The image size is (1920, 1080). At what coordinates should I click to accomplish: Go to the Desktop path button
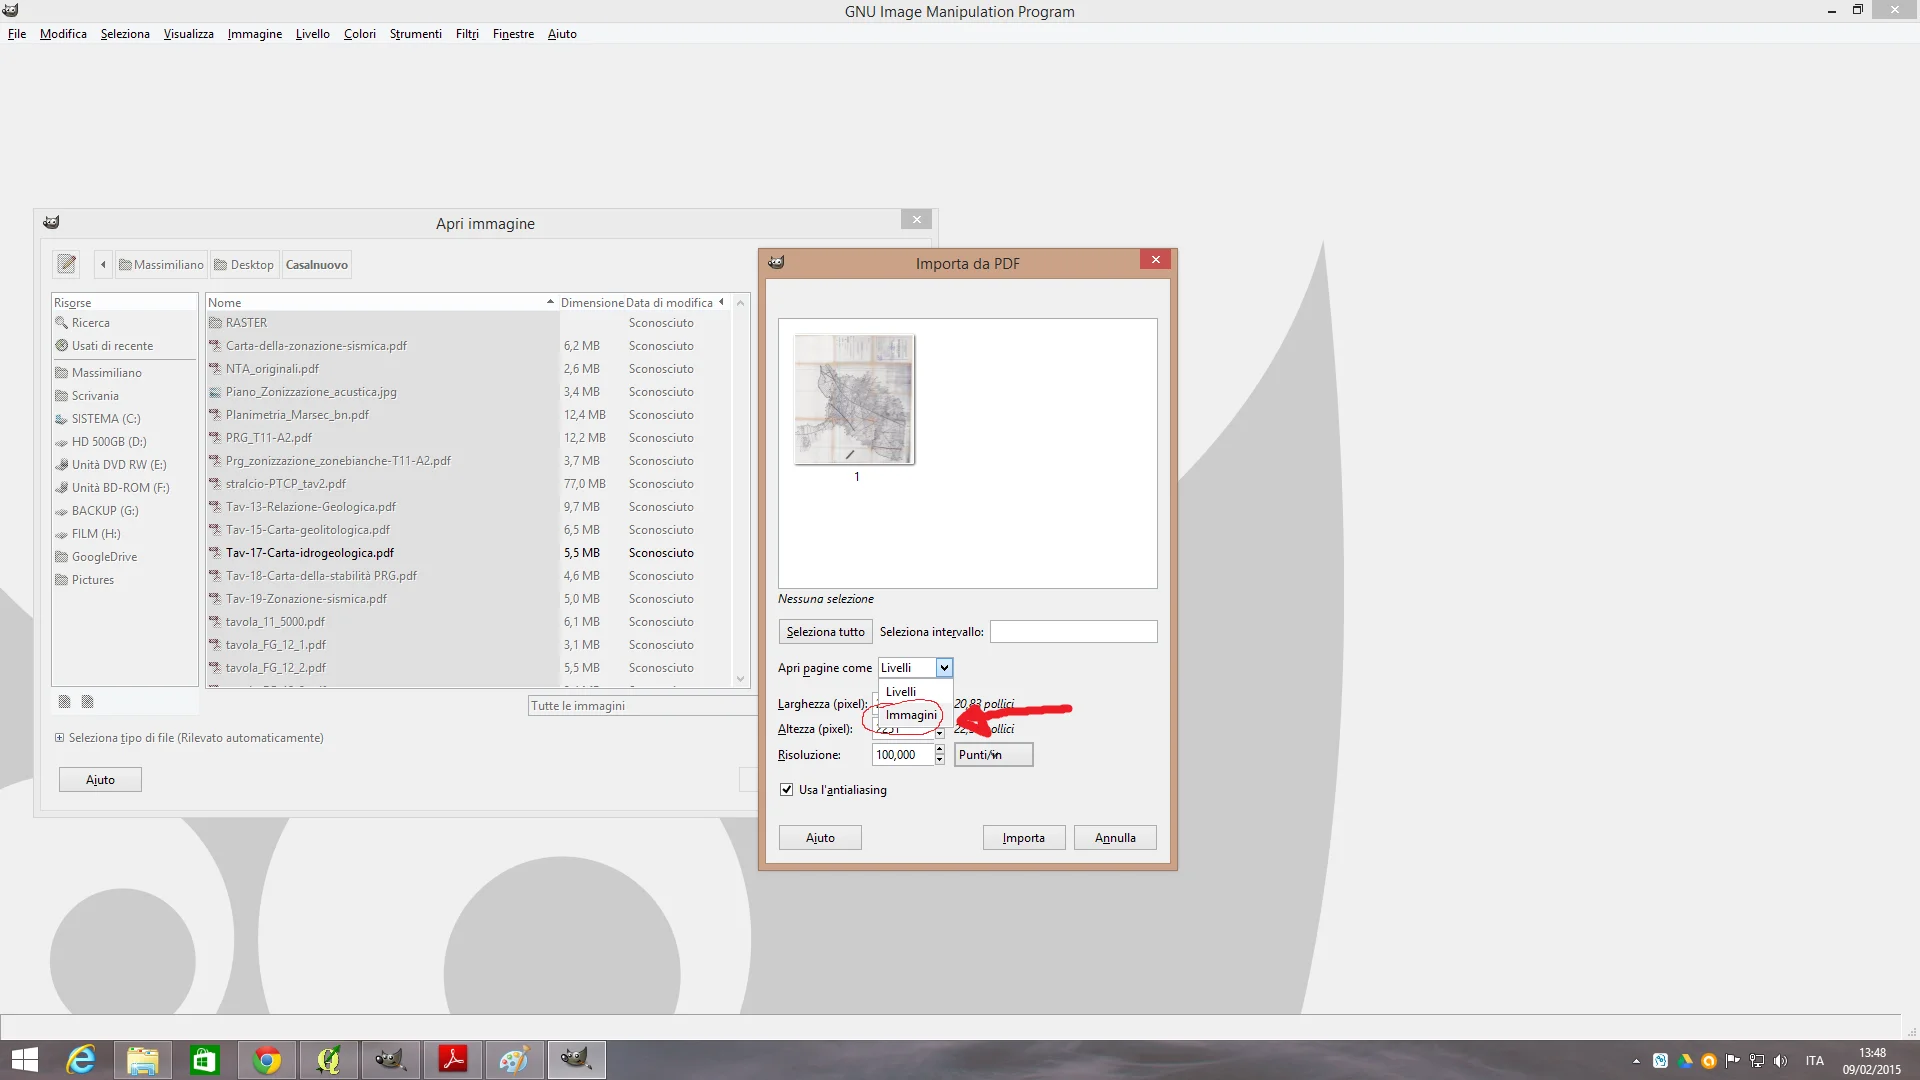click(x=244, y=265)
